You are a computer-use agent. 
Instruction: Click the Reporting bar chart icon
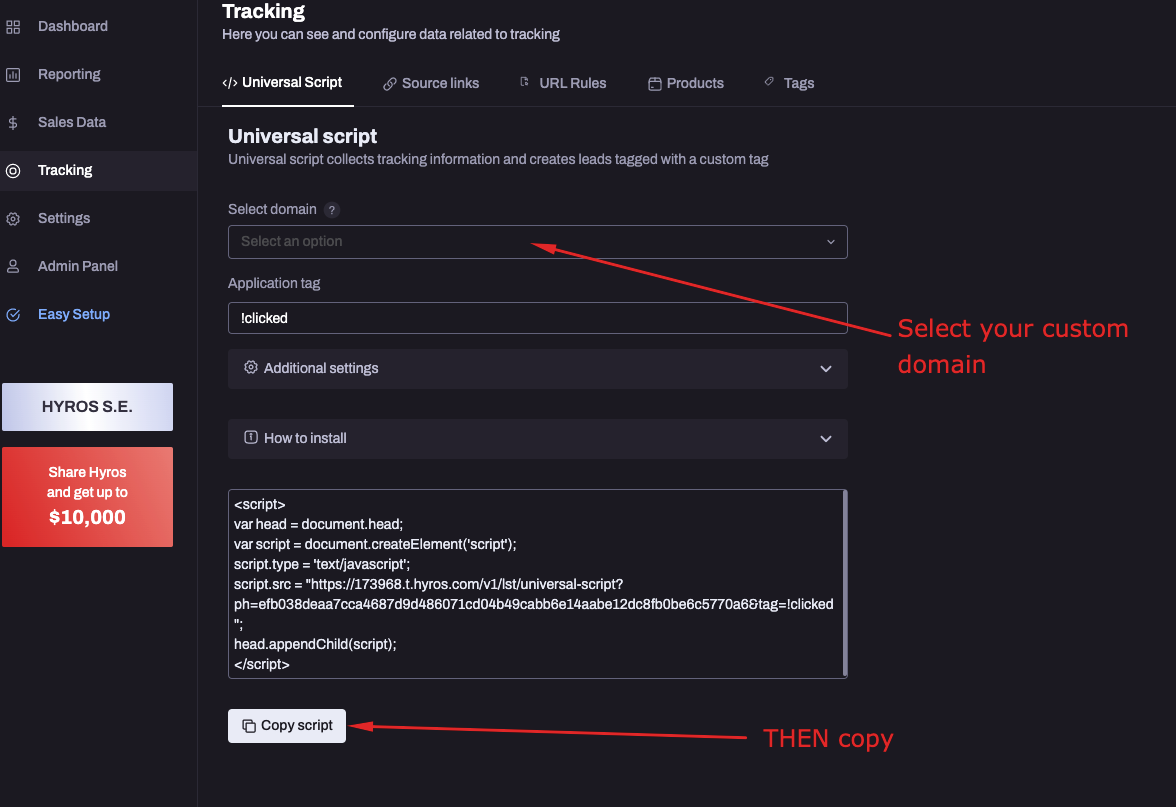pyautogui.click(x=14, y=74)
